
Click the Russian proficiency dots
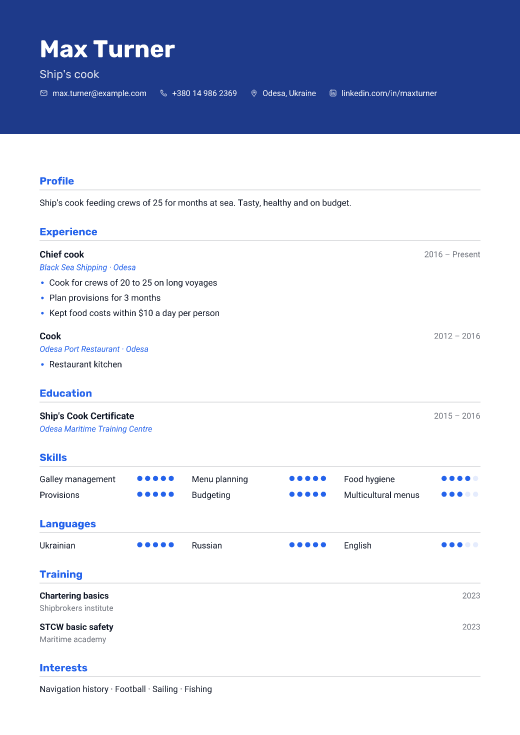(308, 545)
